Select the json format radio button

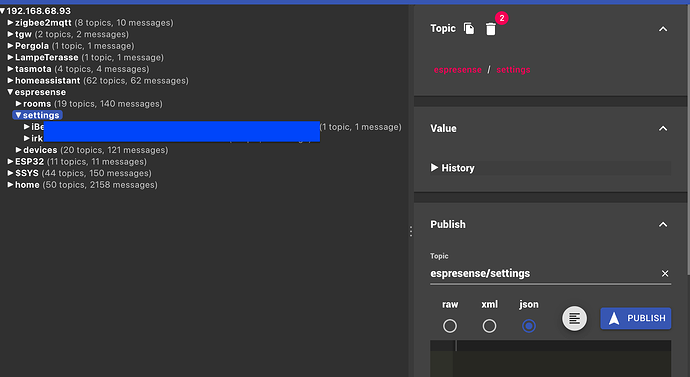[529, 326]
